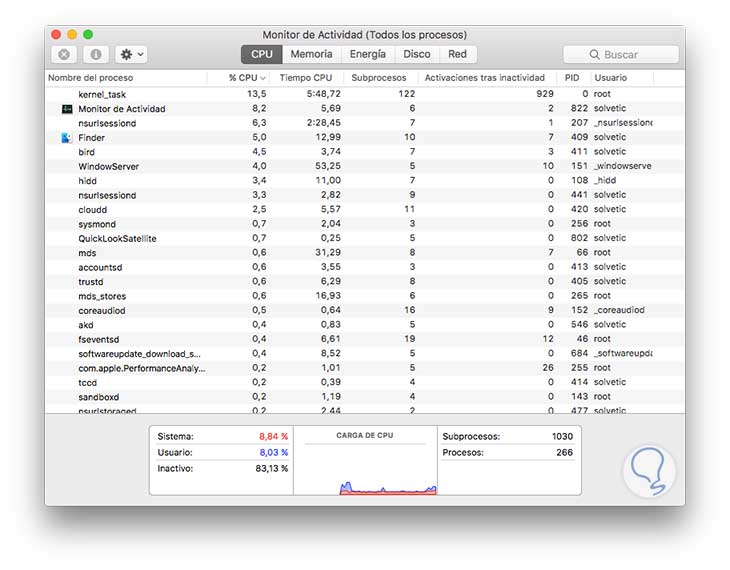Sort by Tiempo CPU column
The width and height of the screenshot is (730, 570).
point(306,78)
